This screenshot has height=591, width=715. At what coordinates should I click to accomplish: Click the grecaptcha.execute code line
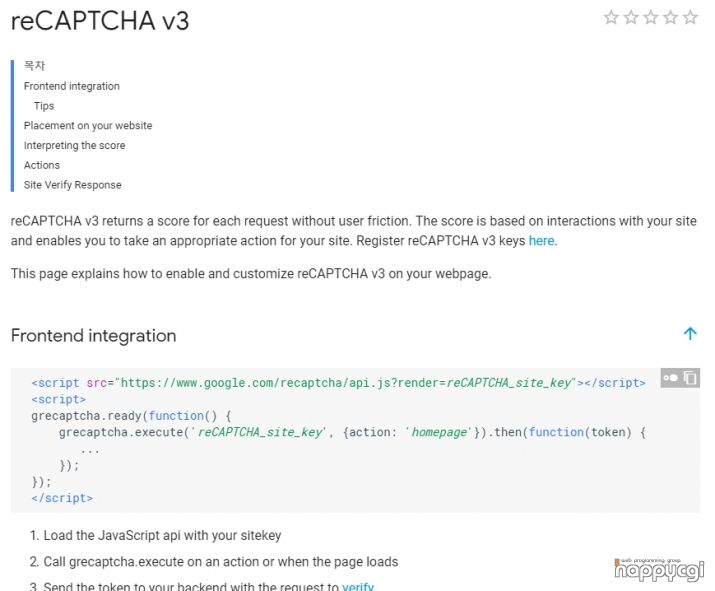352,432
